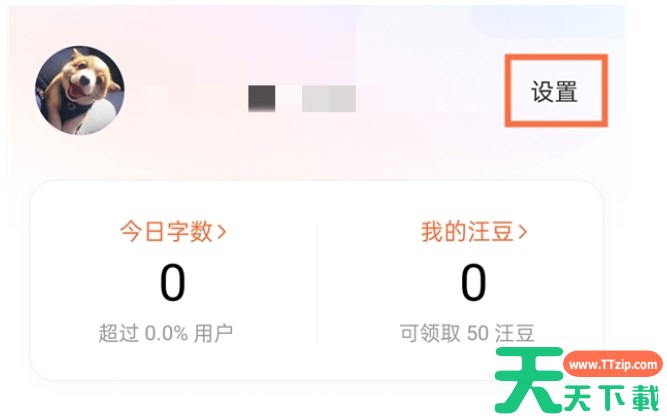667x420 pixels.
Task: Click the chevron beside 我的汪豆
Action: point(523,232)
